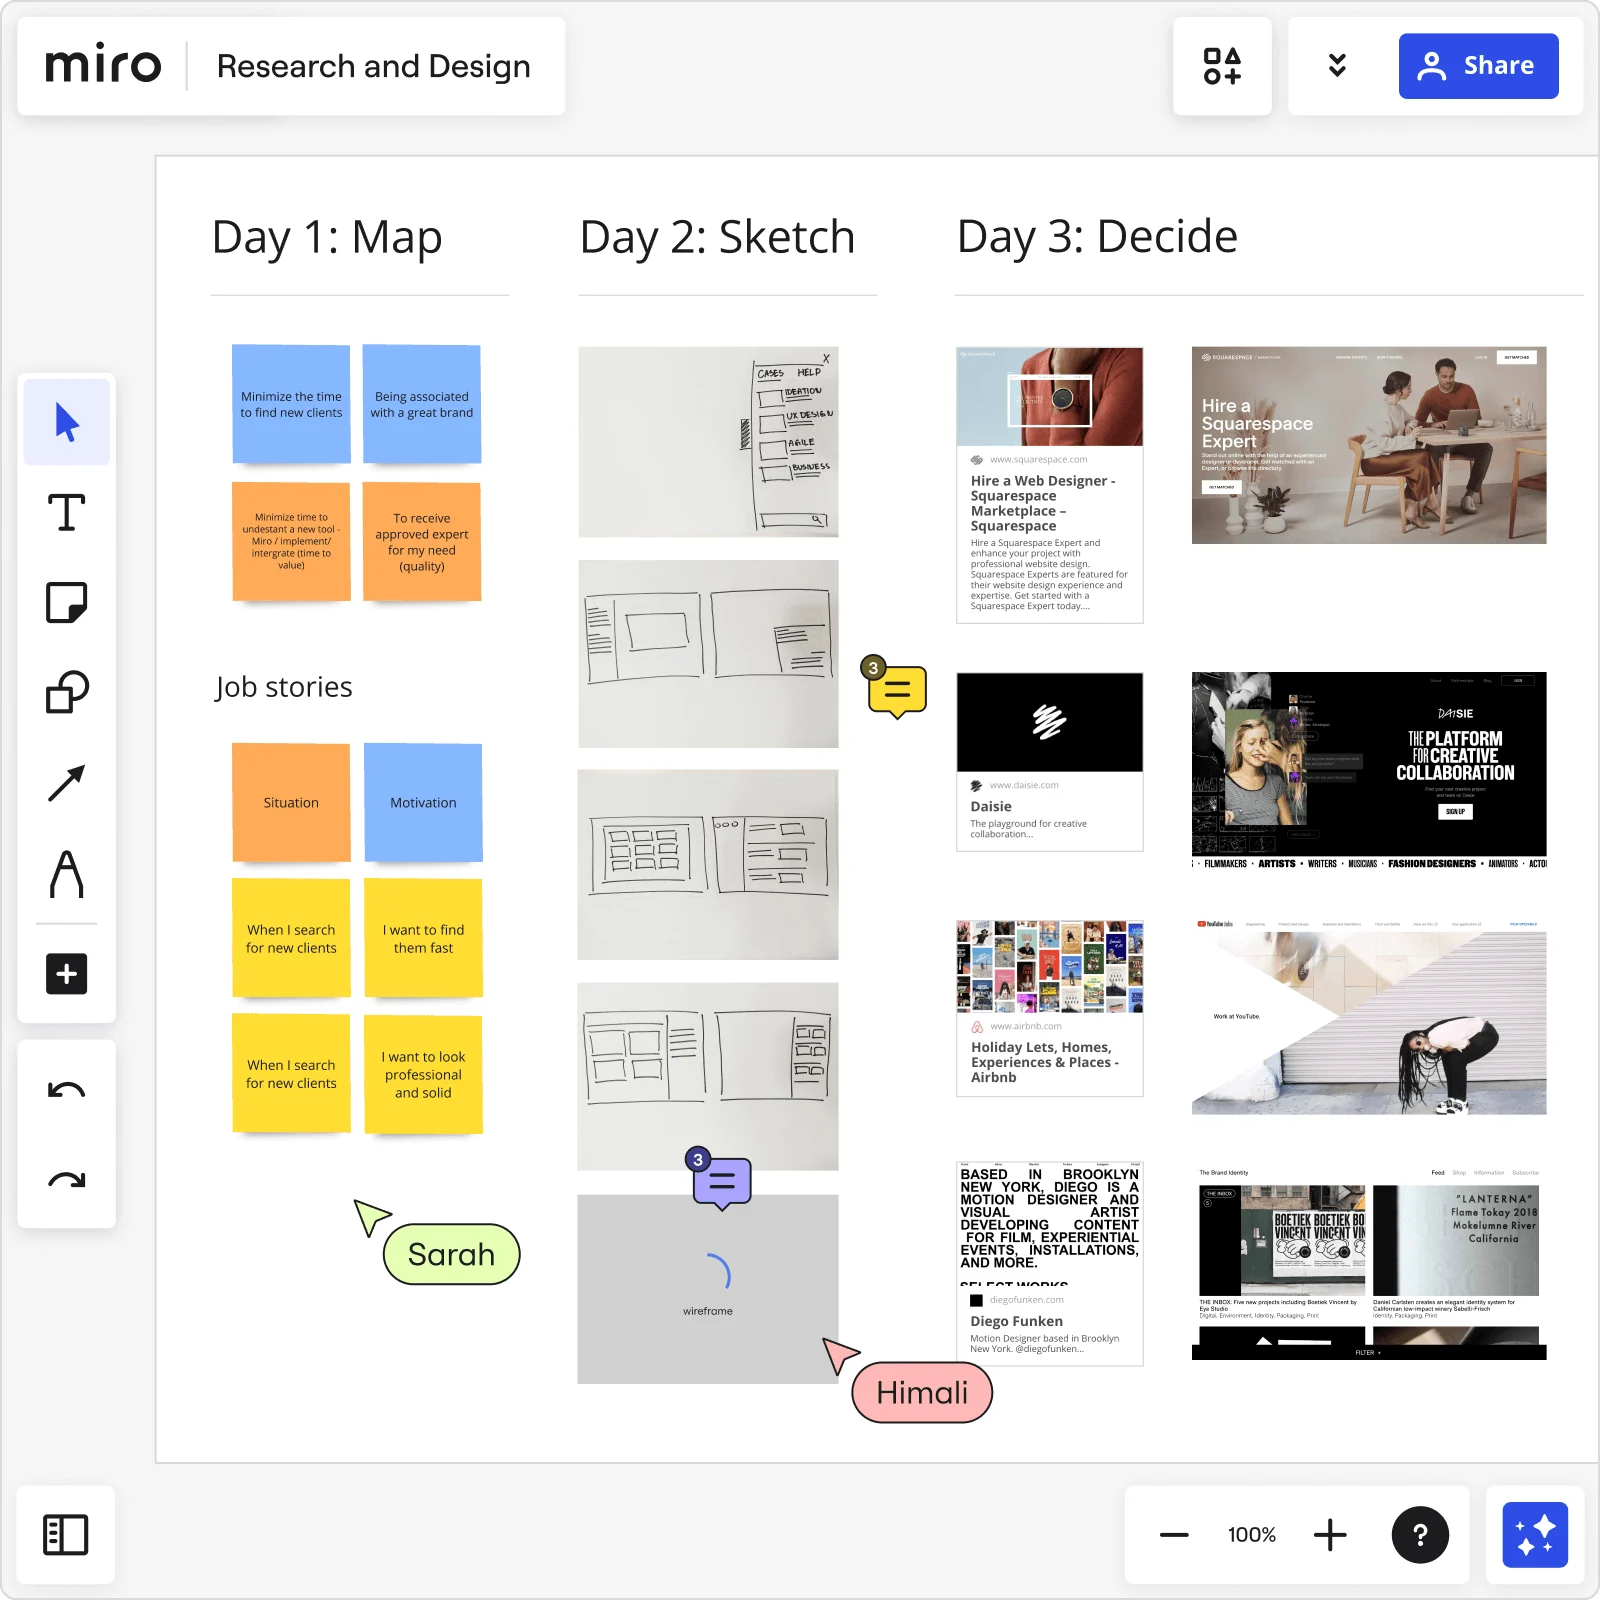
Task: Select the Job stories label
Action: (284, 687)
